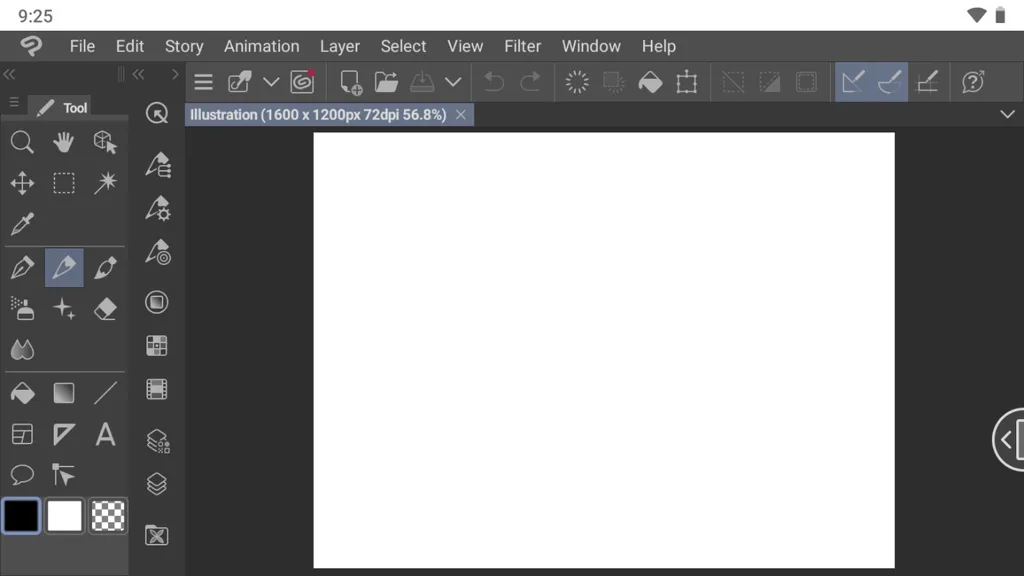Open the Sub Tool palette icon
Screen dimensions: 1024x576
[158, 165]
